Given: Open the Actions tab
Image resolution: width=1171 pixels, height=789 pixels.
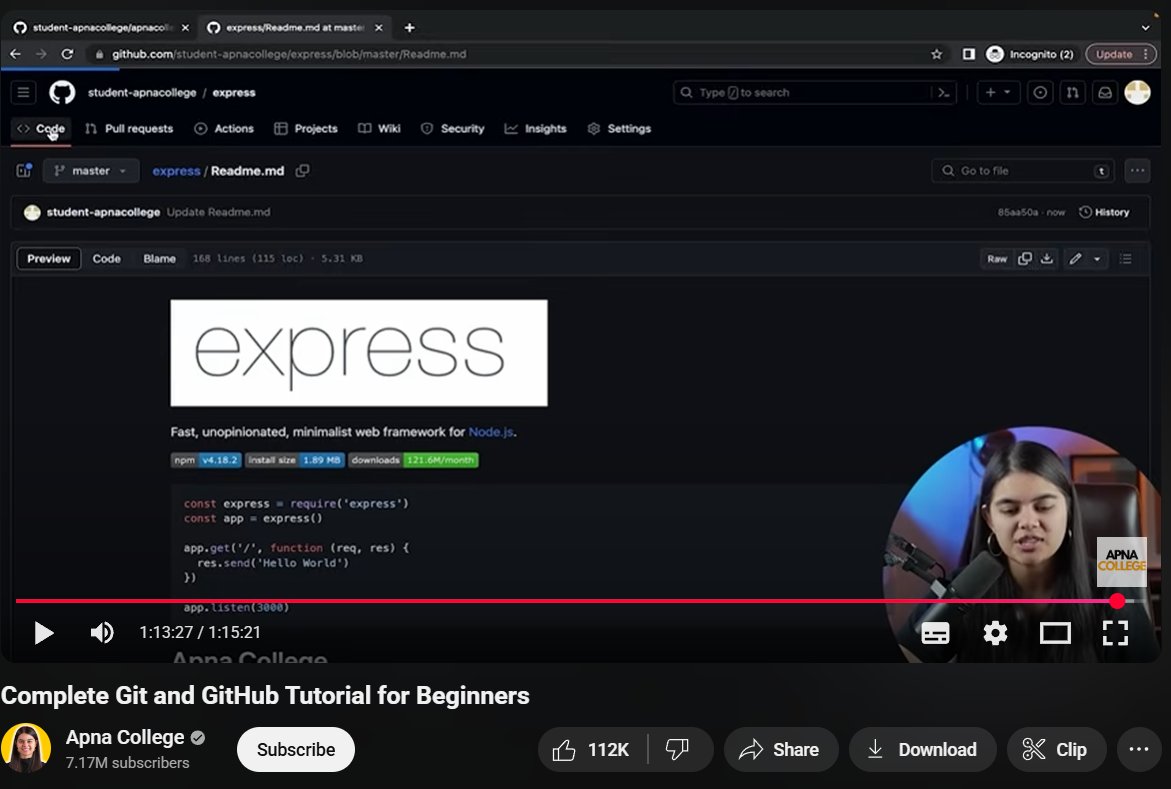Looking at the screenshot, I should tap(224, 129).
